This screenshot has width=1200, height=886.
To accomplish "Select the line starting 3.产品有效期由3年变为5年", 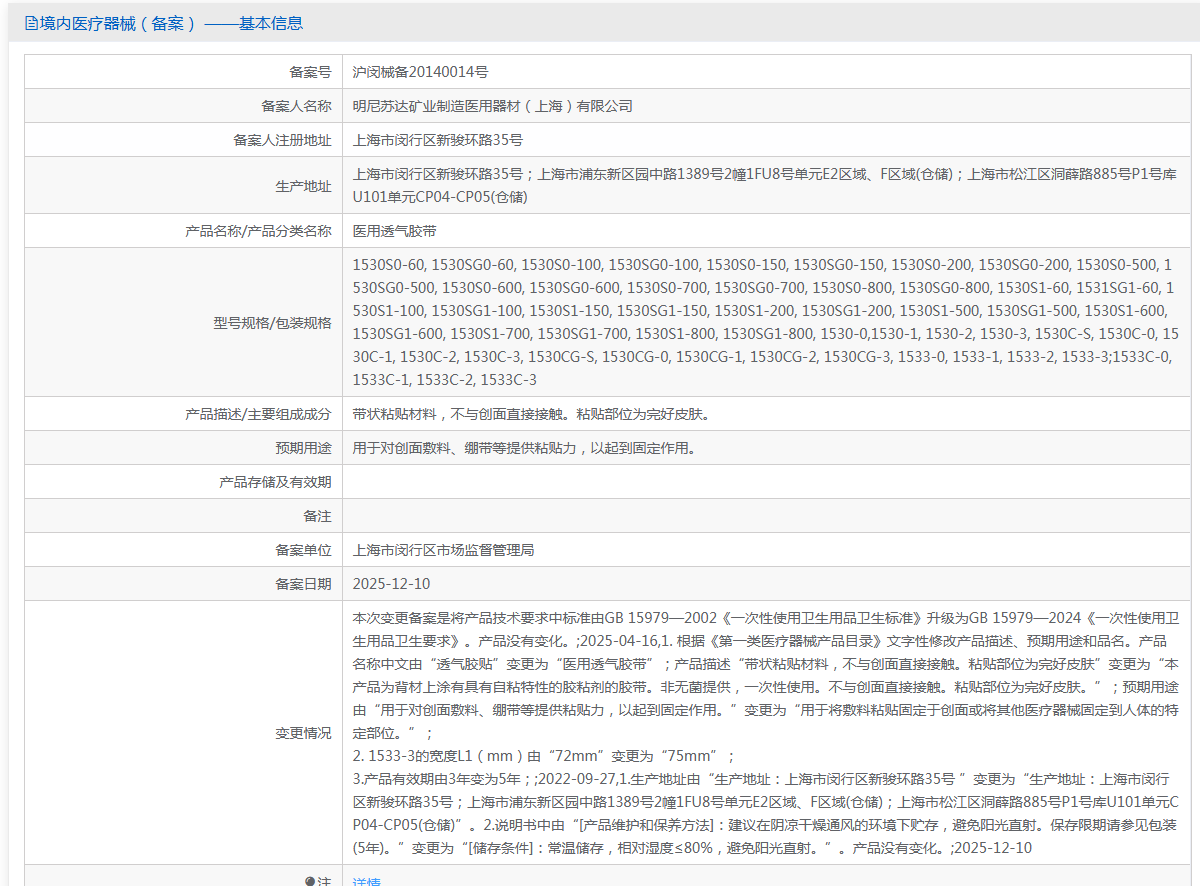I will click(x=766, y=813).
